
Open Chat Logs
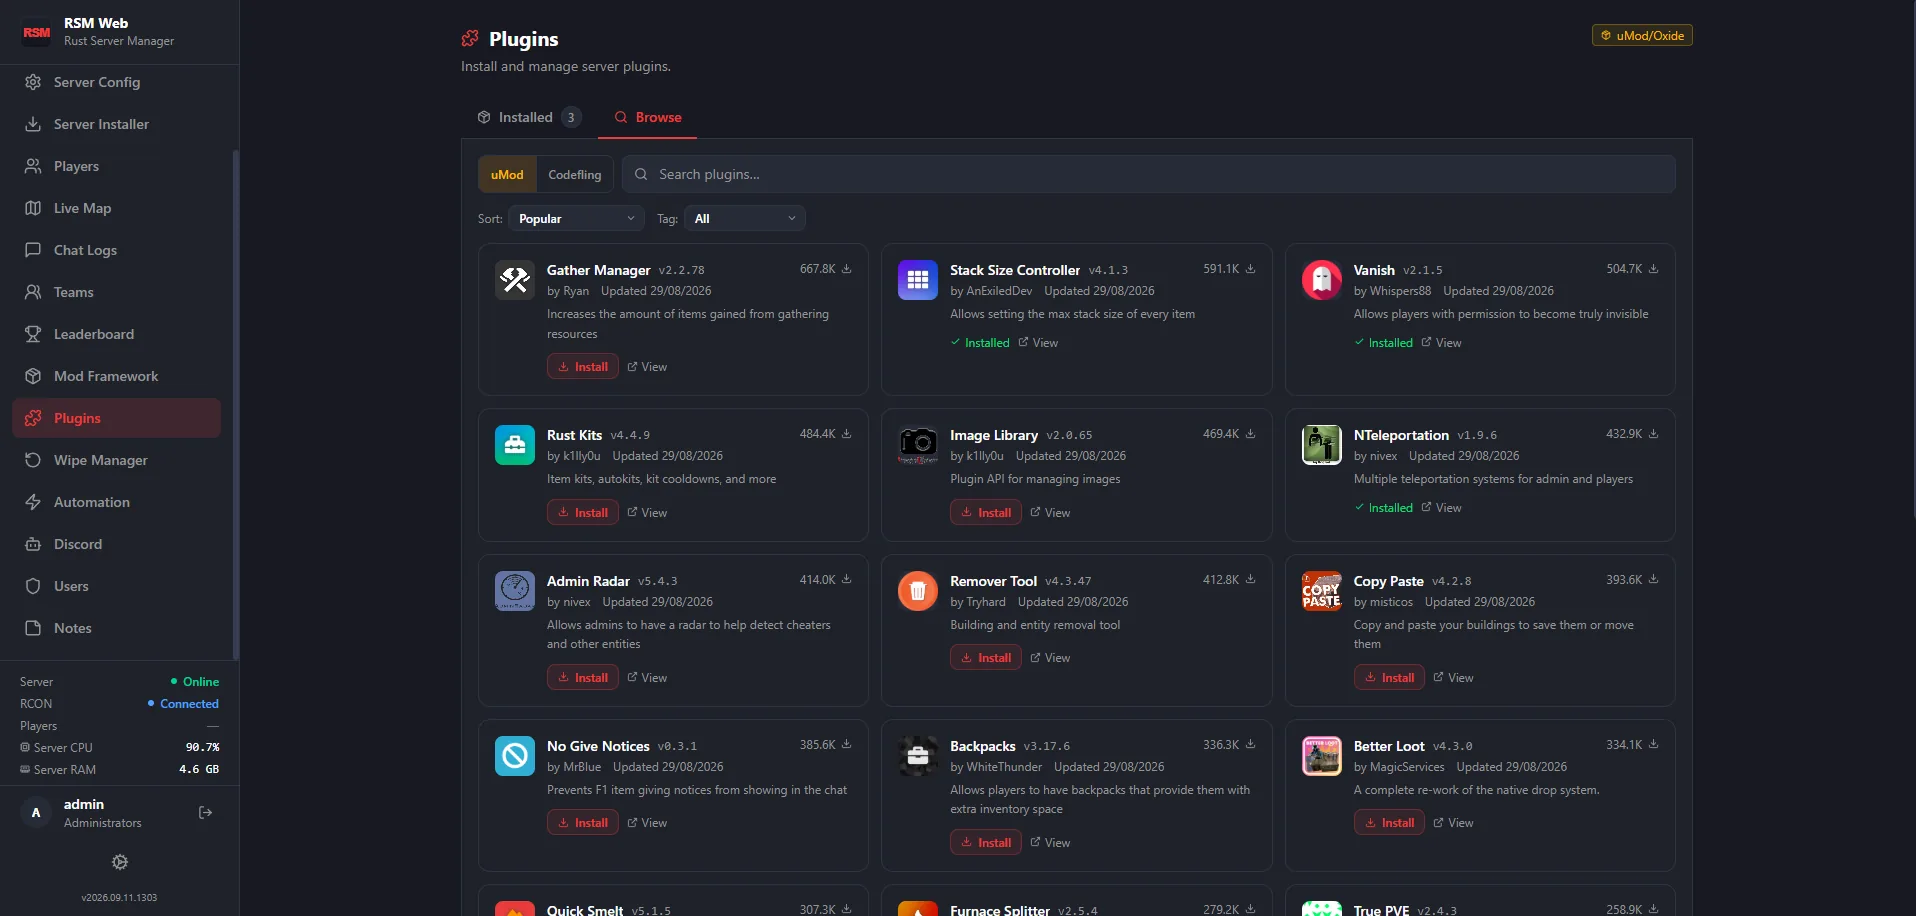pos(116,250)
